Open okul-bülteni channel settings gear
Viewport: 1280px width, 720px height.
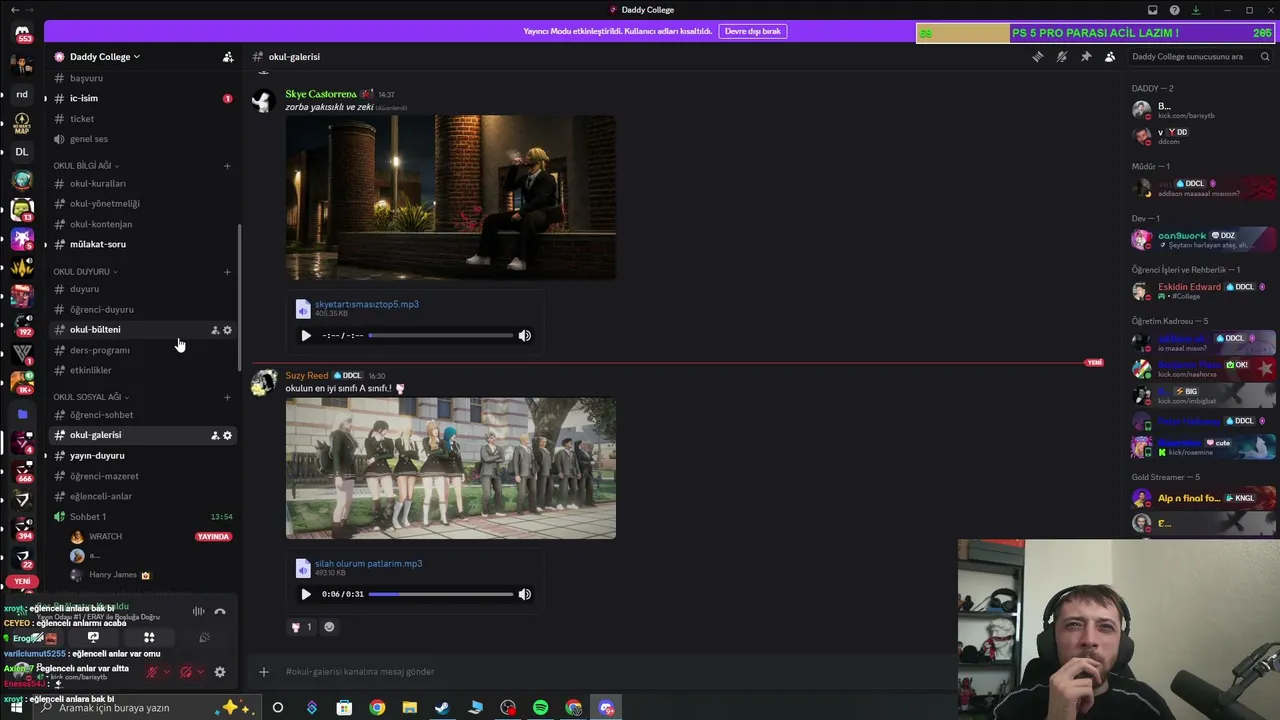[x=227, y=330]
